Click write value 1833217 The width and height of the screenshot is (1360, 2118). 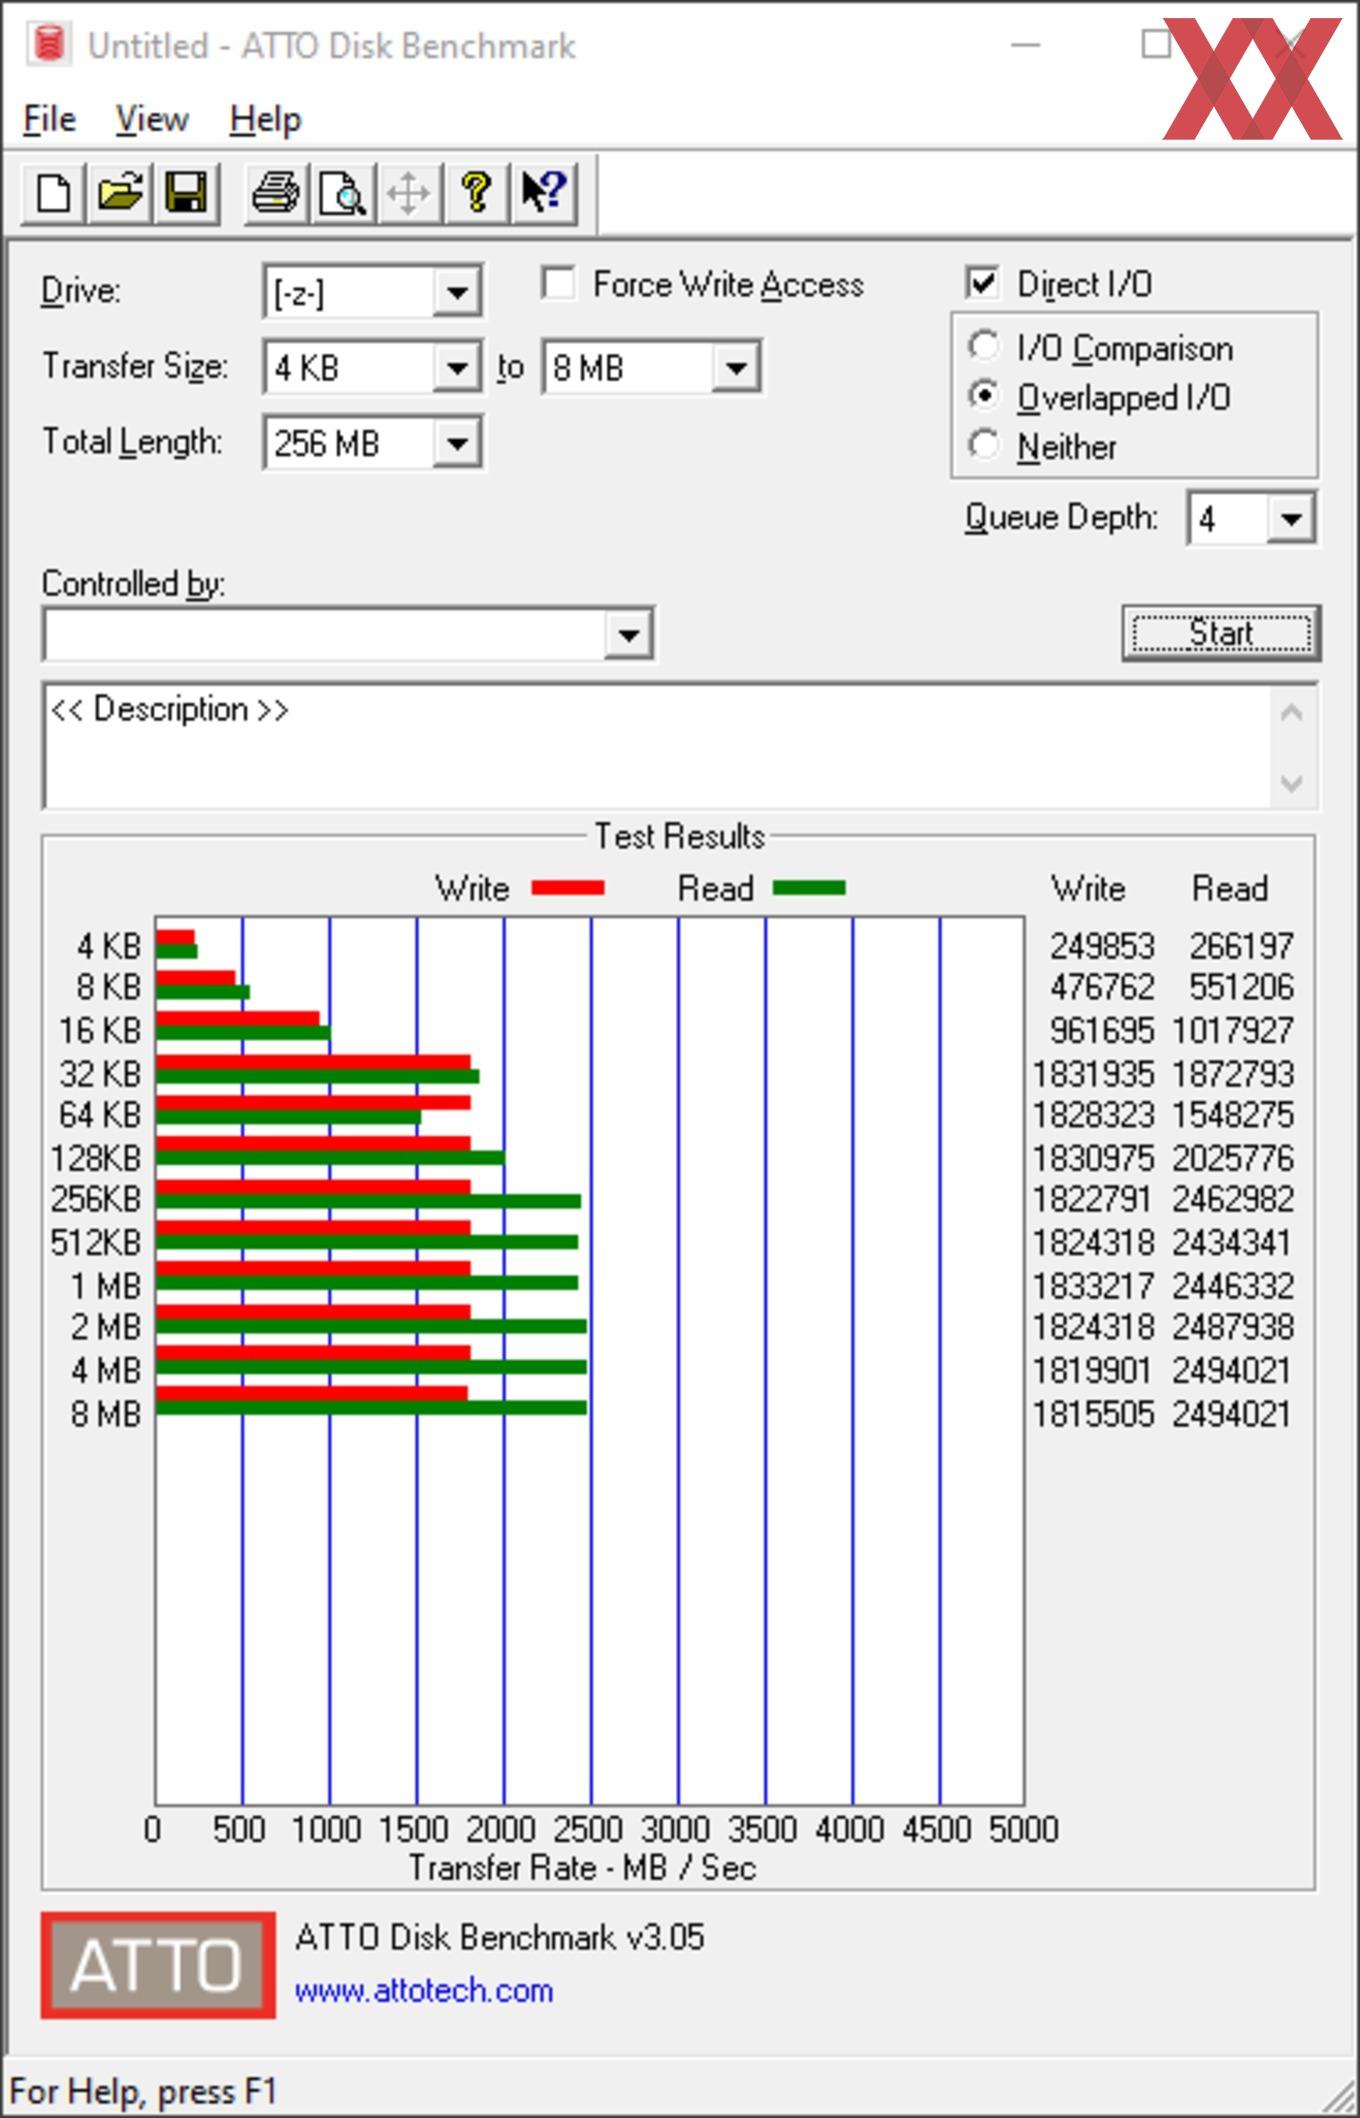point(1093,1285)
